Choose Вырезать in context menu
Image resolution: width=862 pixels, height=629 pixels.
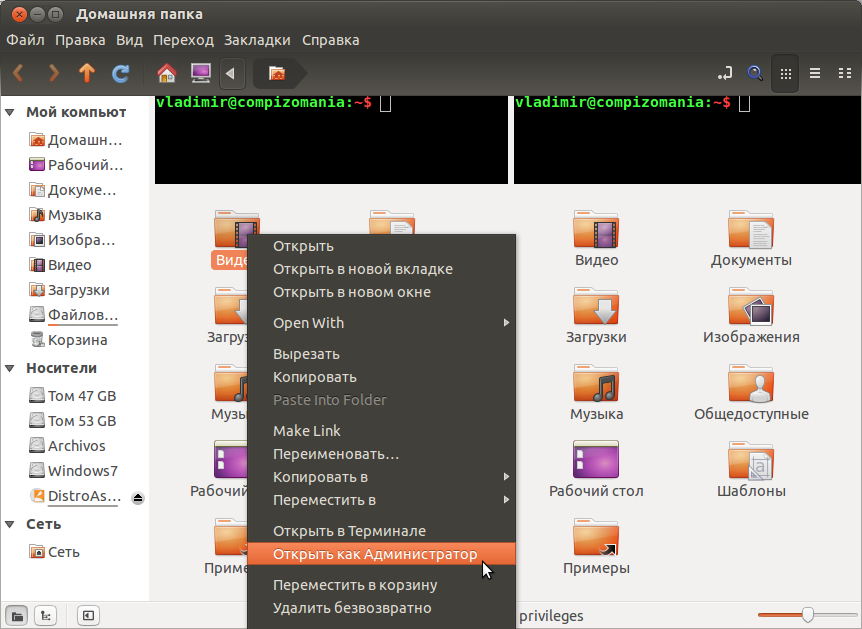[x=382, y=354]
